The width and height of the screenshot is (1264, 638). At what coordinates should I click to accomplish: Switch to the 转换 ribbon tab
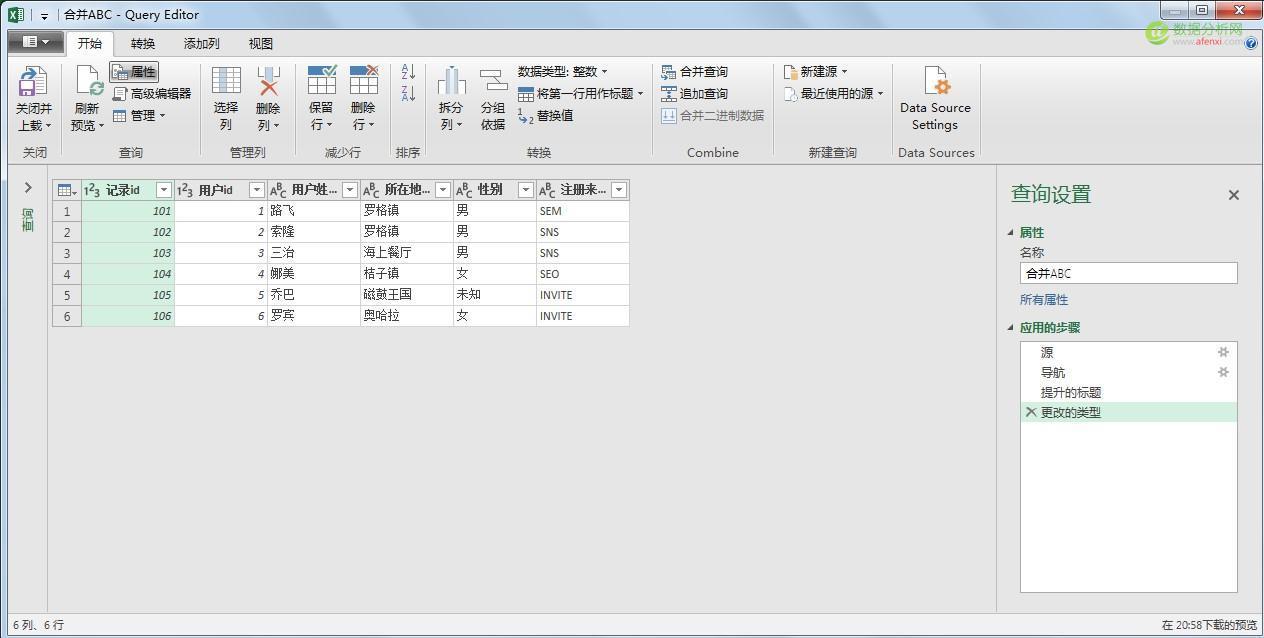(143, 44)
